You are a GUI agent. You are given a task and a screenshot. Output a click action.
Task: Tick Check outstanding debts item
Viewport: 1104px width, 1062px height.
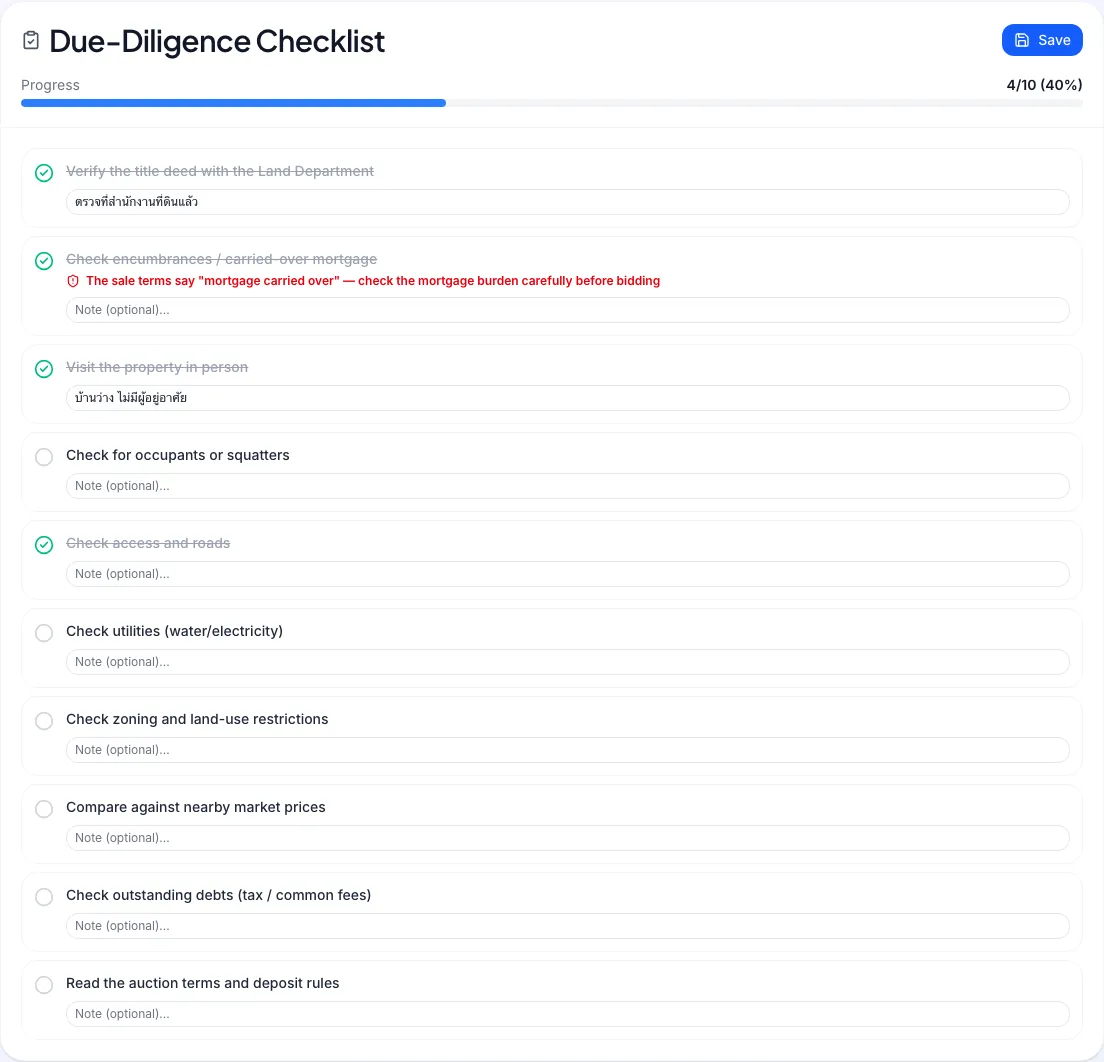(44, 897)
